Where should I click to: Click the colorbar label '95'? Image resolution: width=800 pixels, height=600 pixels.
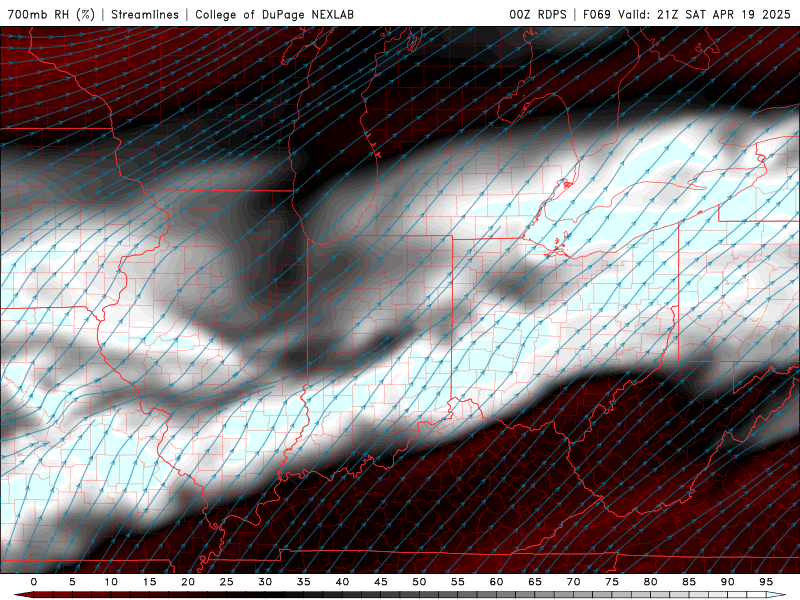pyautogui.click(x=766, y=582)
